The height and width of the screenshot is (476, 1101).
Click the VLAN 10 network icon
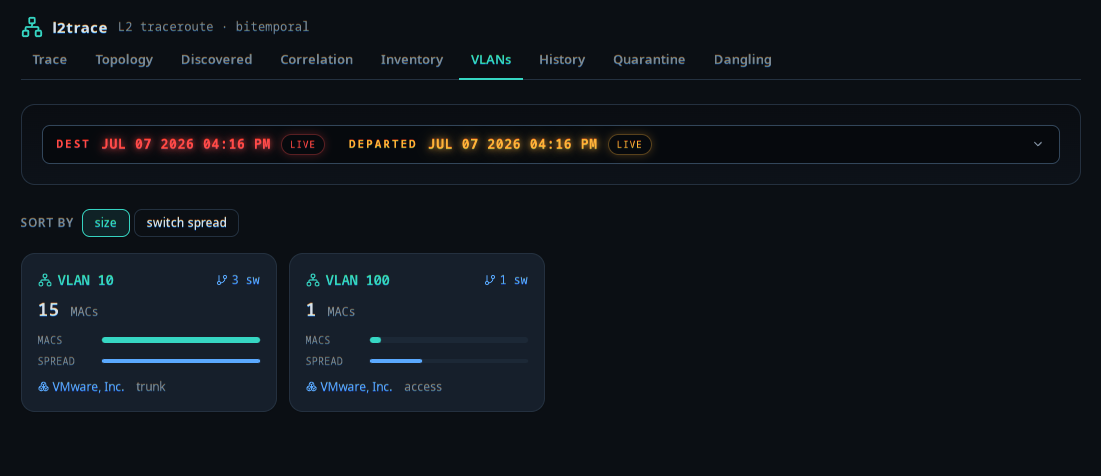pyautogui.click(x=45, y=280)
